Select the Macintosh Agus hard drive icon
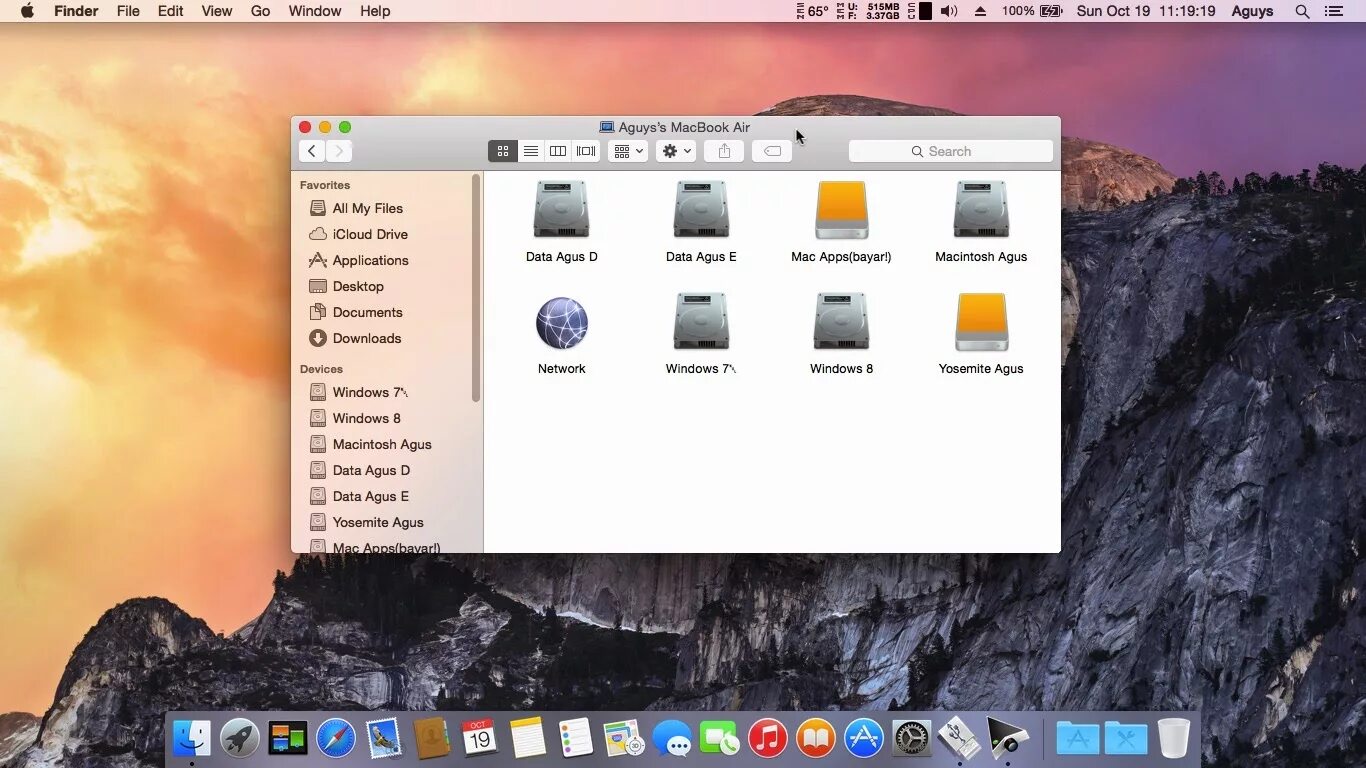Viewport: 1366px width, 768px height. 981,210
